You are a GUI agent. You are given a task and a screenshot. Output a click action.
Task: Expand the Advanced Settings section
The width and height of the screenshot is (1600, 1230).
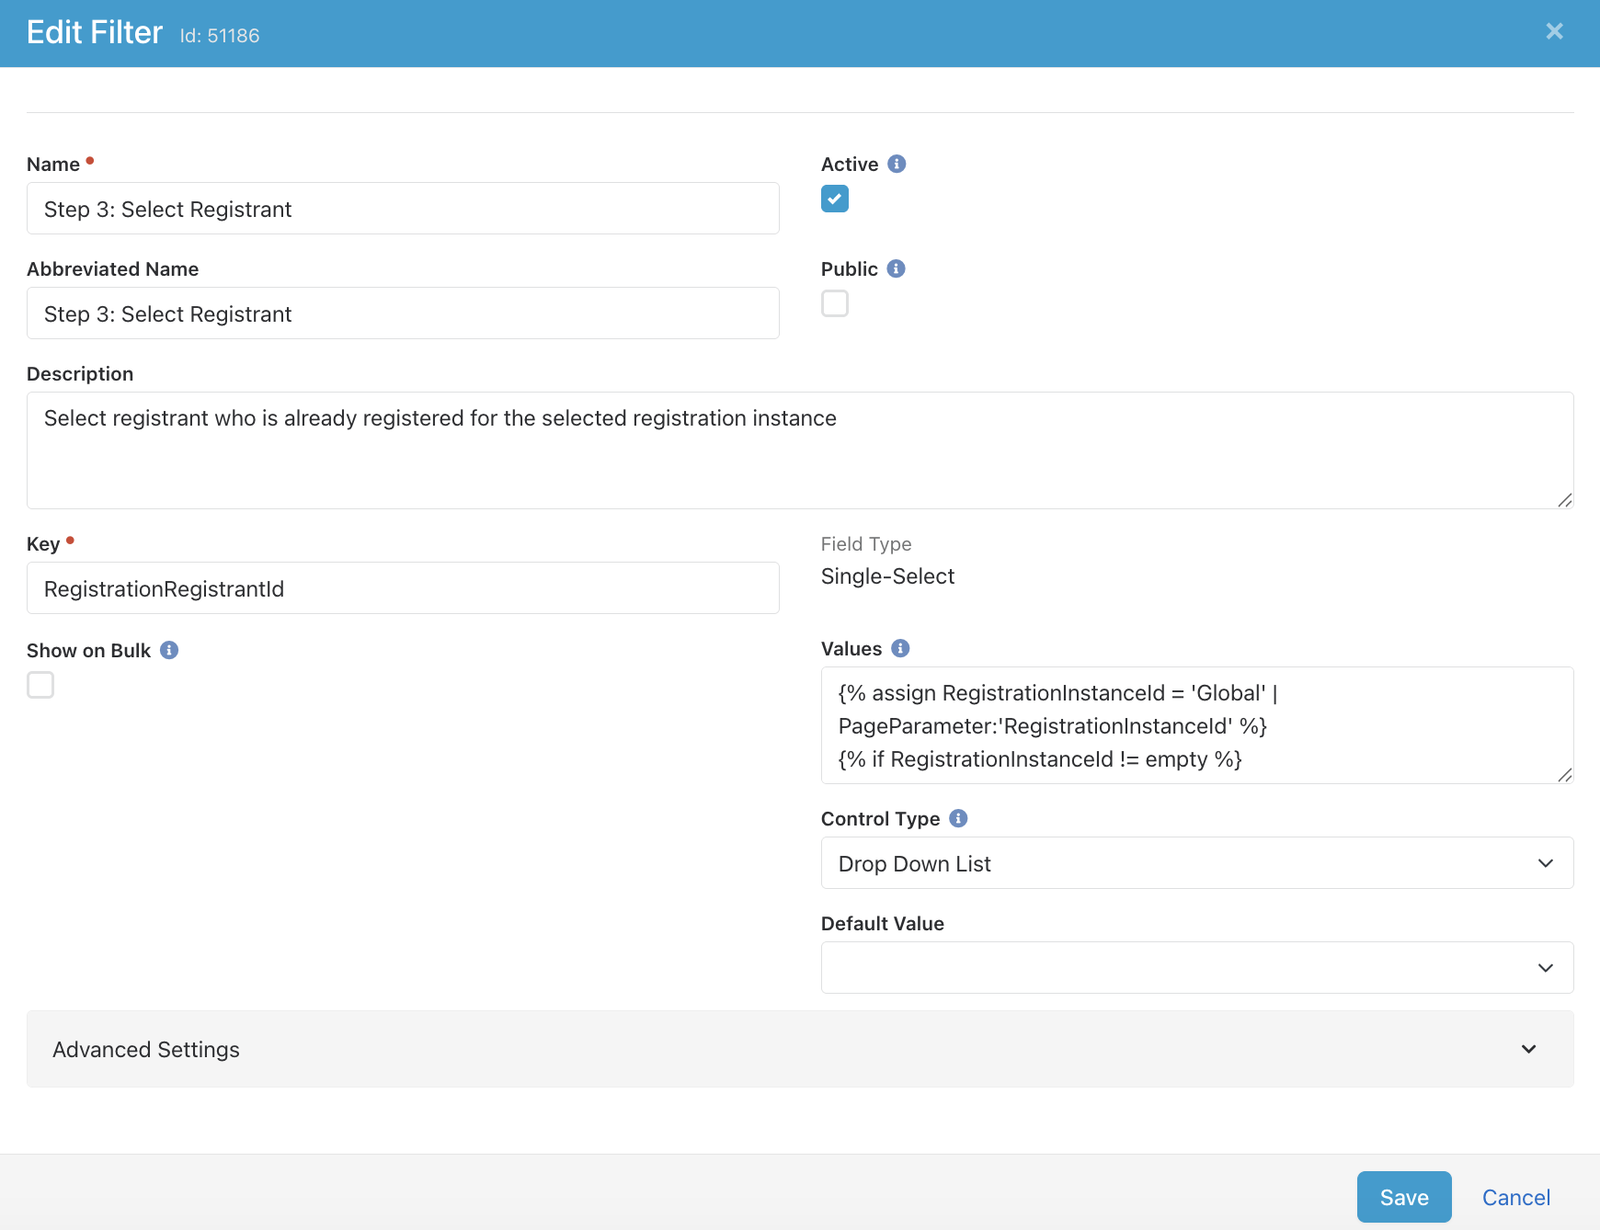tap(799, 1049)
